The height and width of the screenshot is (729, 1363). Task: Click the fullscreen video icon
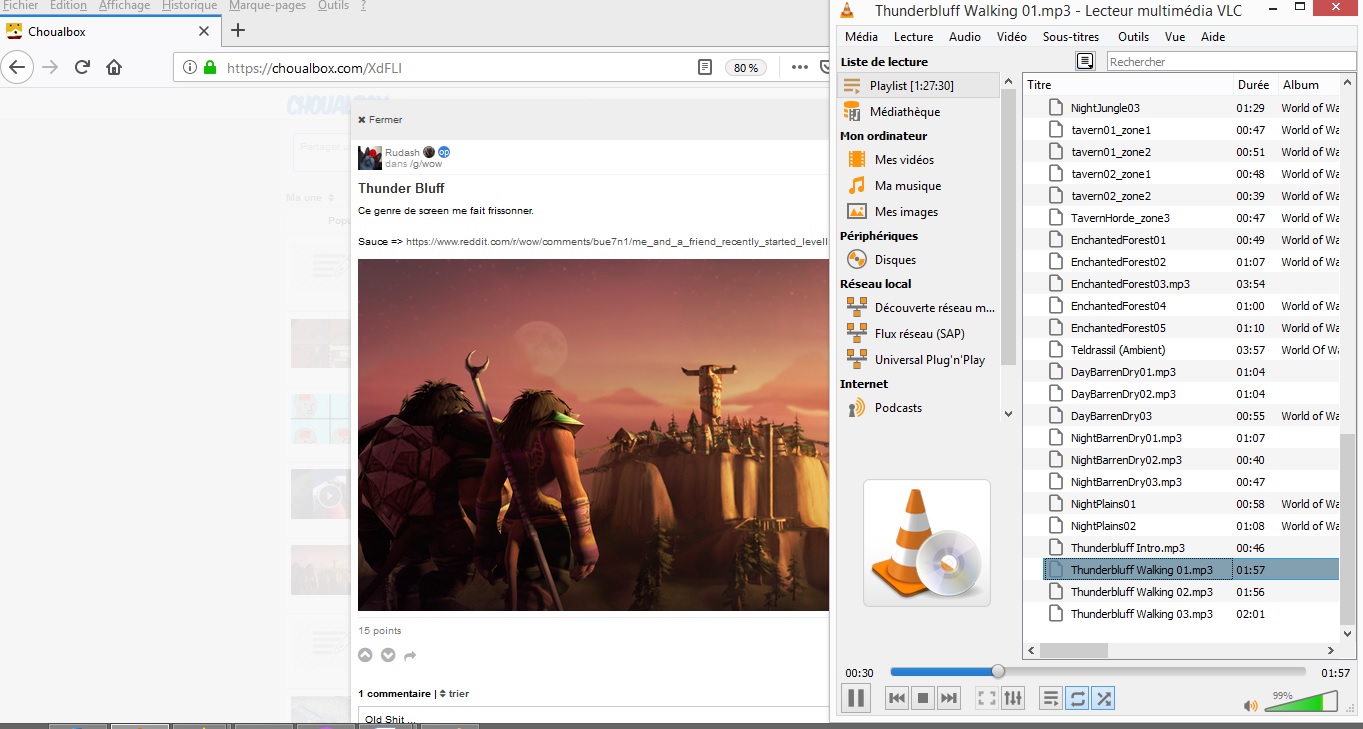[986, 698]
